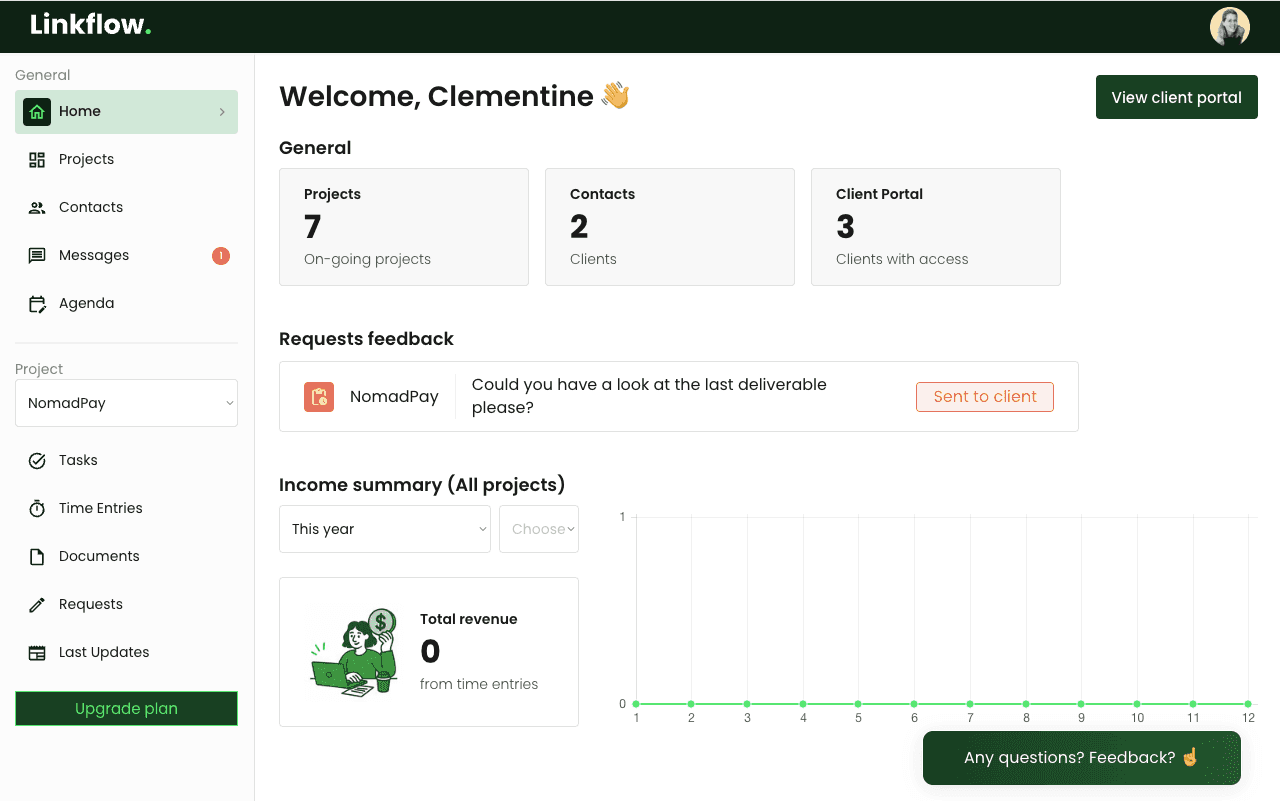Viewport: 1280px width, 801px height.
Task: Open the Any questions? Feedback? widget
Action: (x=1081, y=758)
